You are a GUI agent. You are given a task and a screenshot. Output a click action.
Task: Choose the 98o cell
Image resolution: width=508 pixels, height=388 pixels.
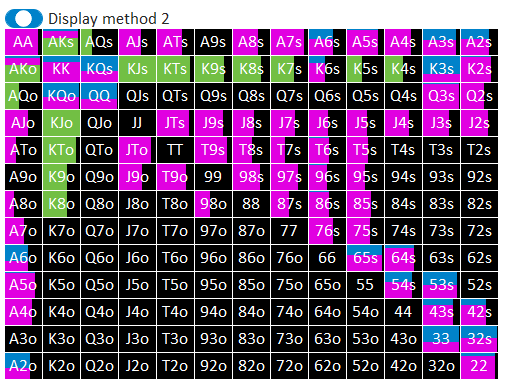[x=213, y=204]
